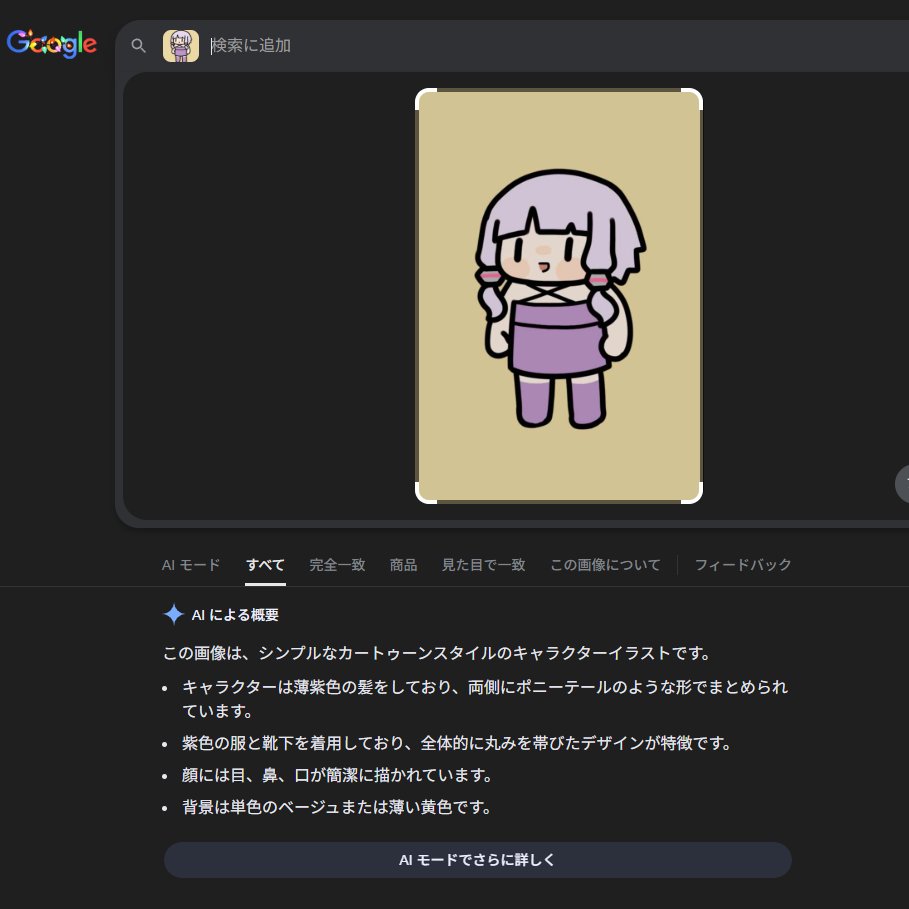Open the 商品 tab
Viewport: 909px width, 909px height.
tap(403, 564)
